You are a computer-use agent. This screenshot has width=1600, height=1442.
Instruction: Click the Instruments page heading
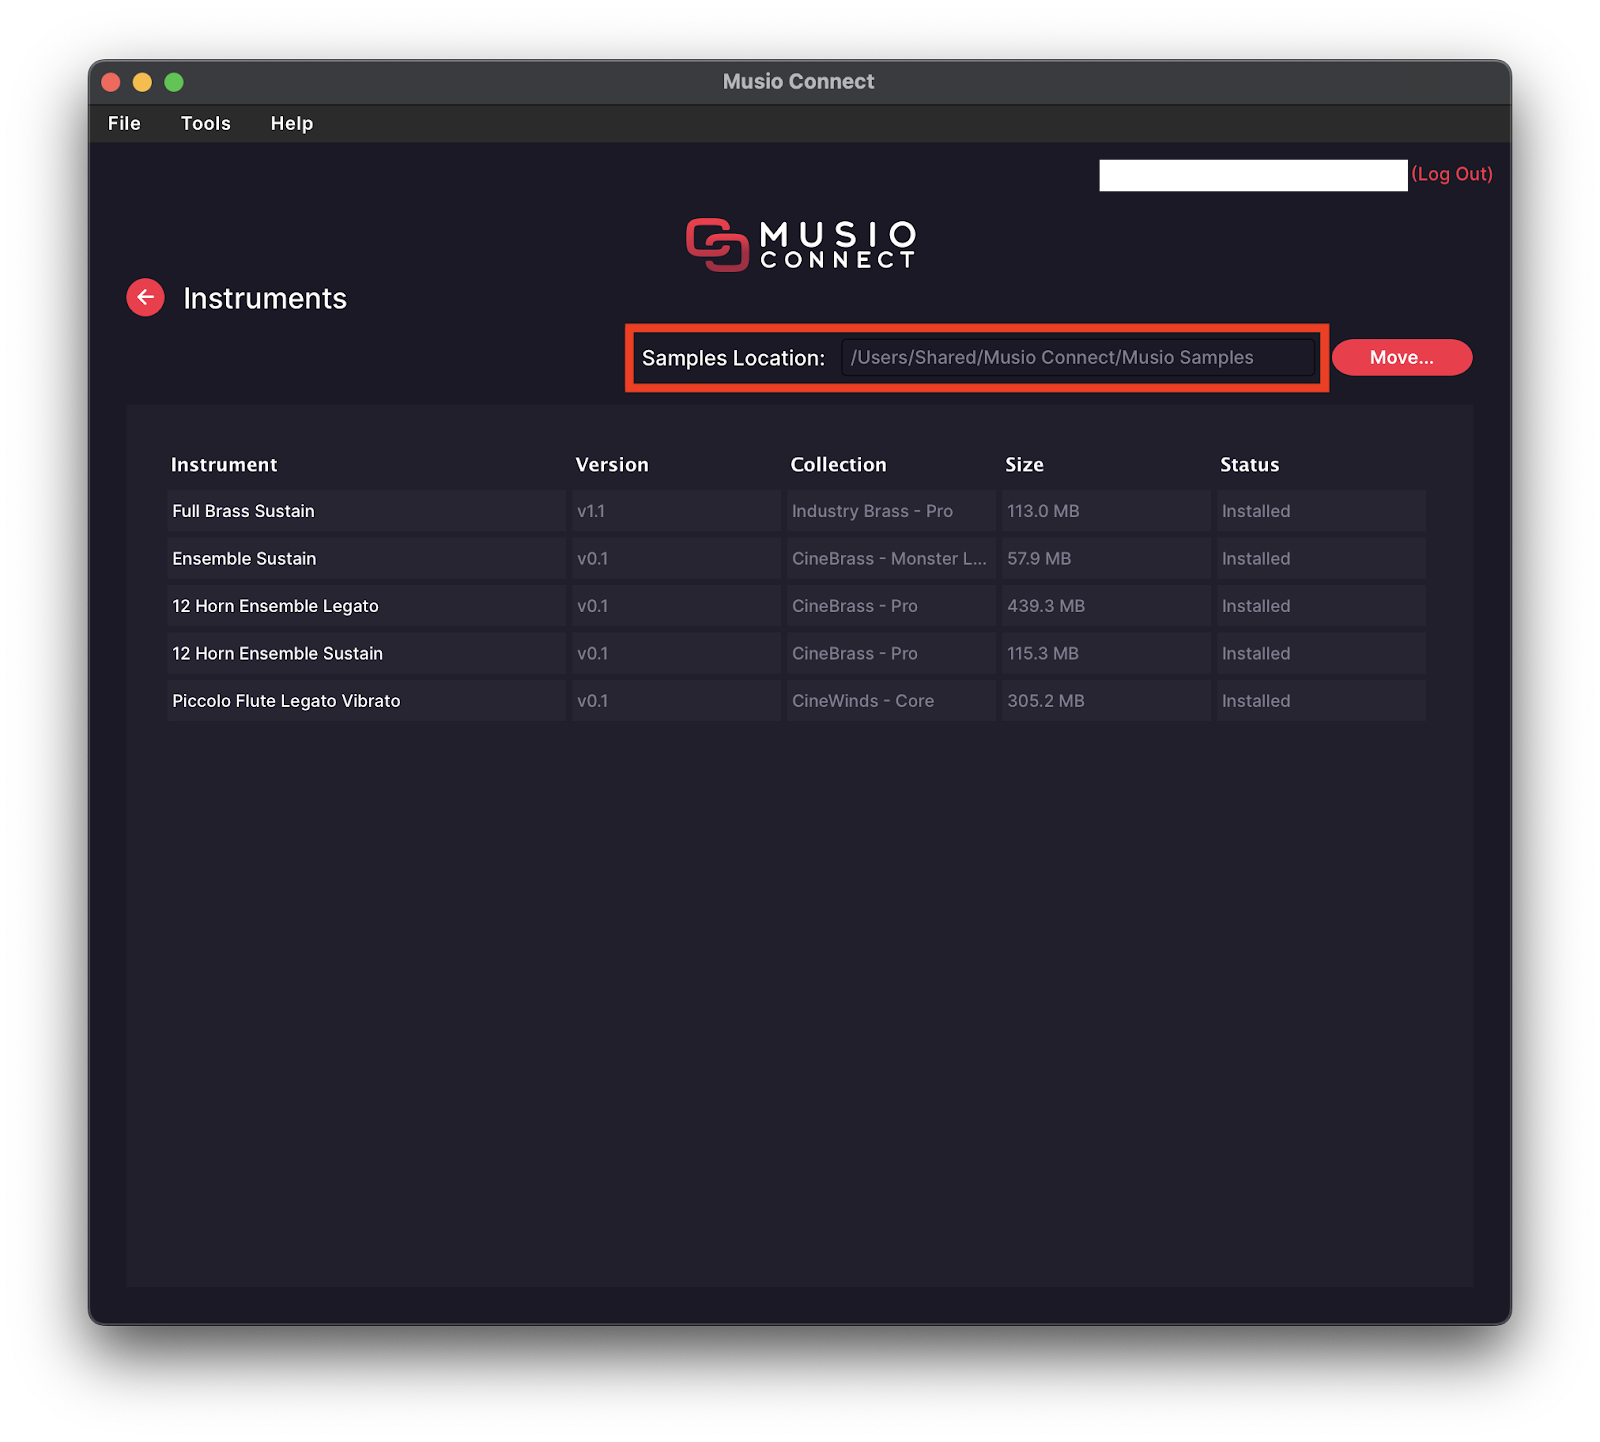pyautogui.click(x=265, y=298)
